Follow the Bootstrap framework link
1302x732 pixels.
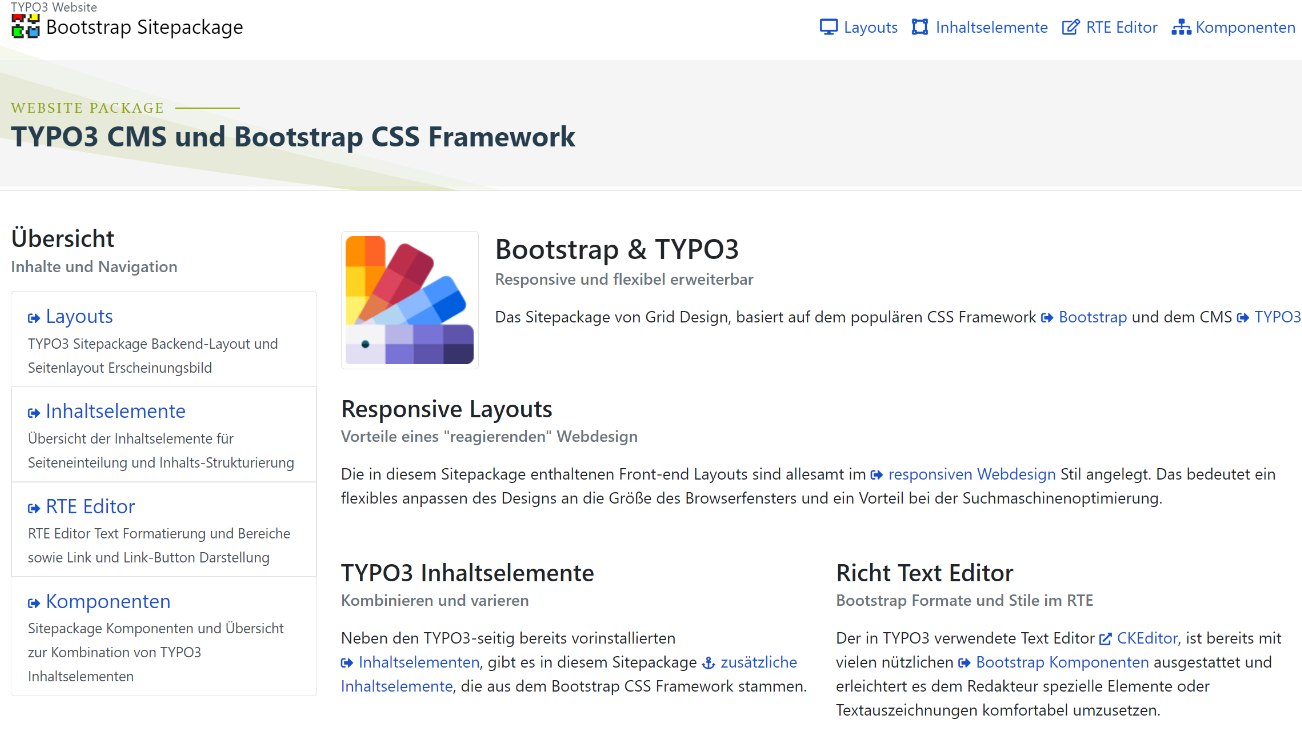(1093, 317)
